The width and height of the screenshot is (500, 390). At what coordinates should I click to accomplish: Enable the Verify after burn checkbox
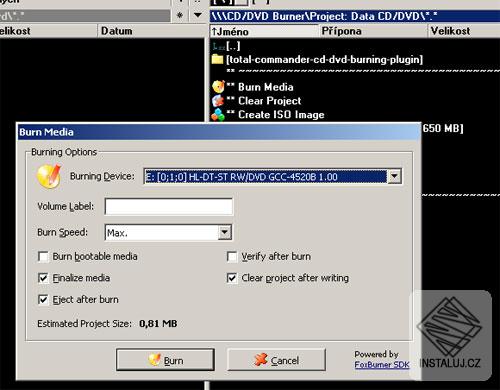click(232, 257)
